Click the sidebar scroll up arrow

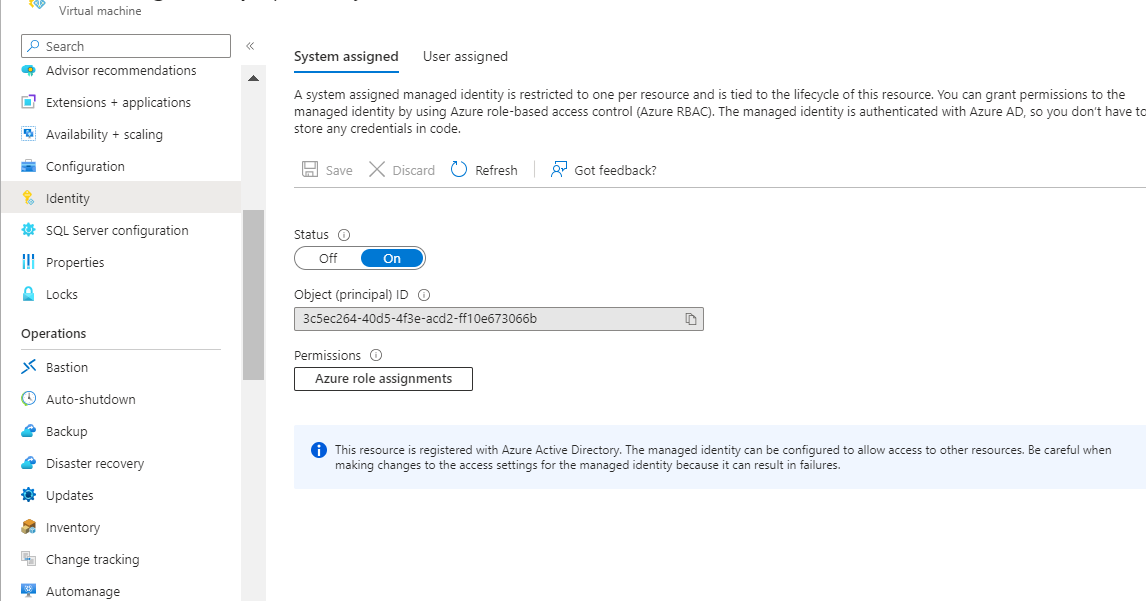pos(254,78)
